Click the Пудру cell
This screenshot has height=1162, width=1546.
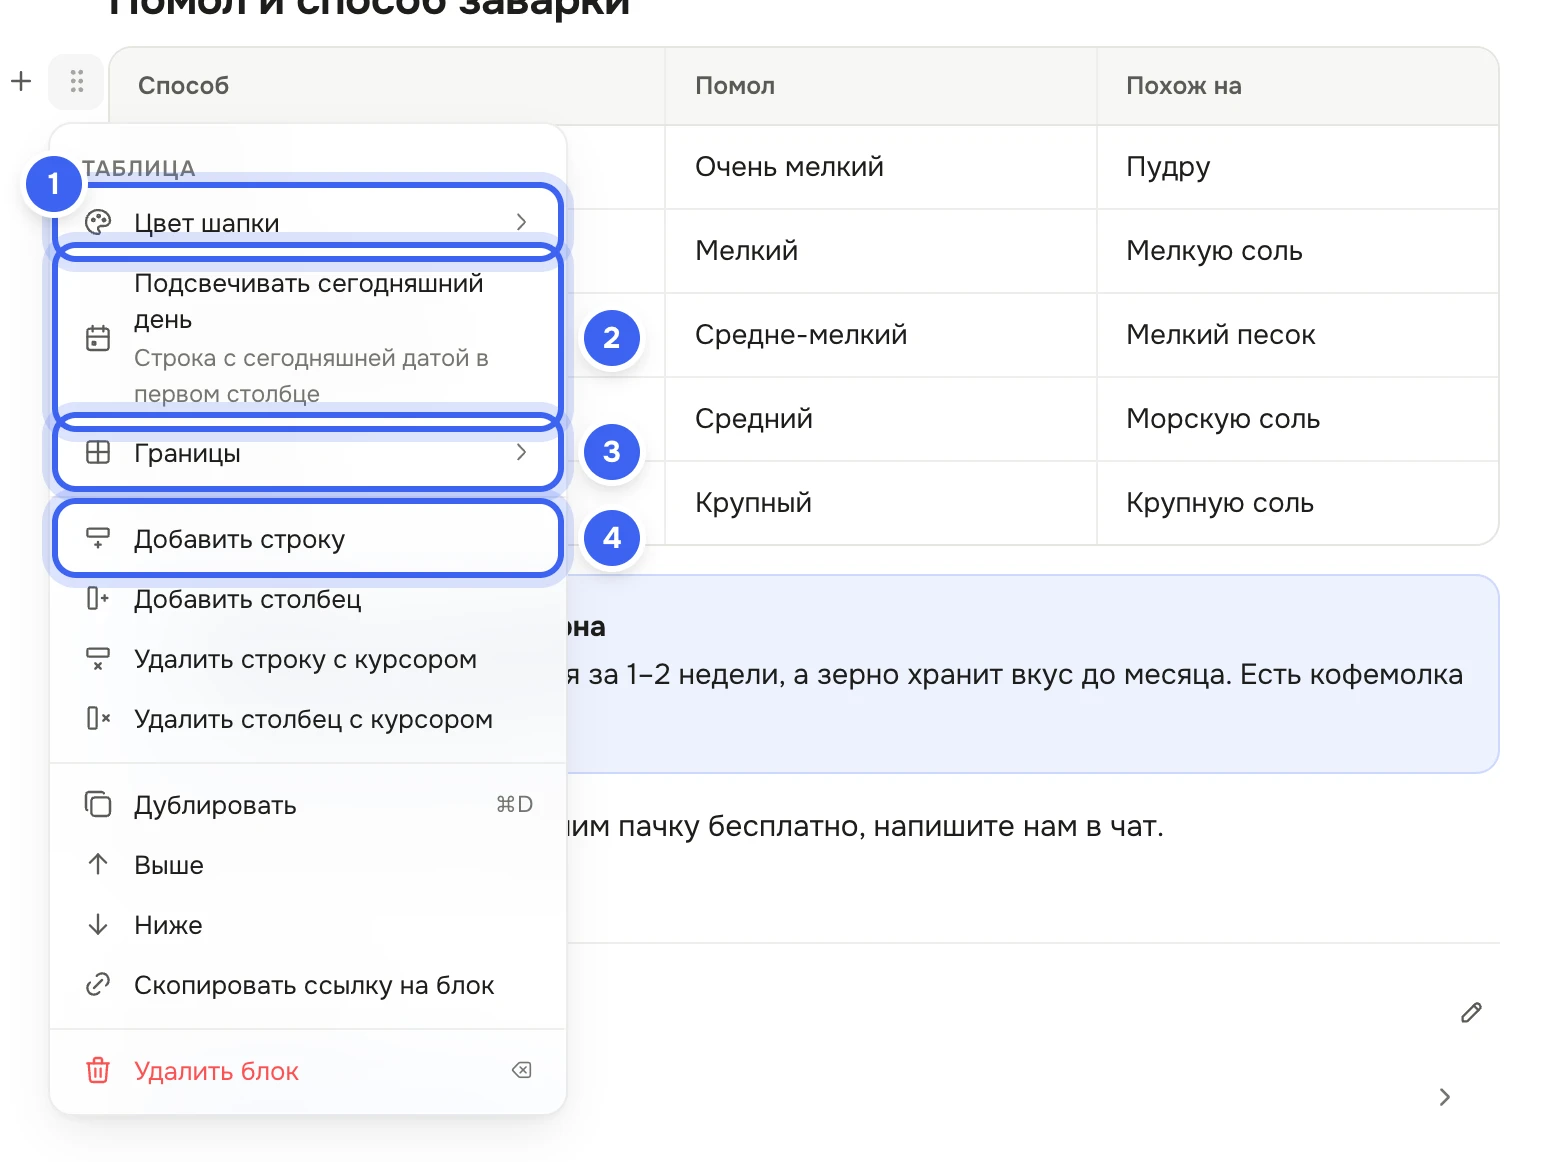pyautogui.click(x=1297, y=167)
